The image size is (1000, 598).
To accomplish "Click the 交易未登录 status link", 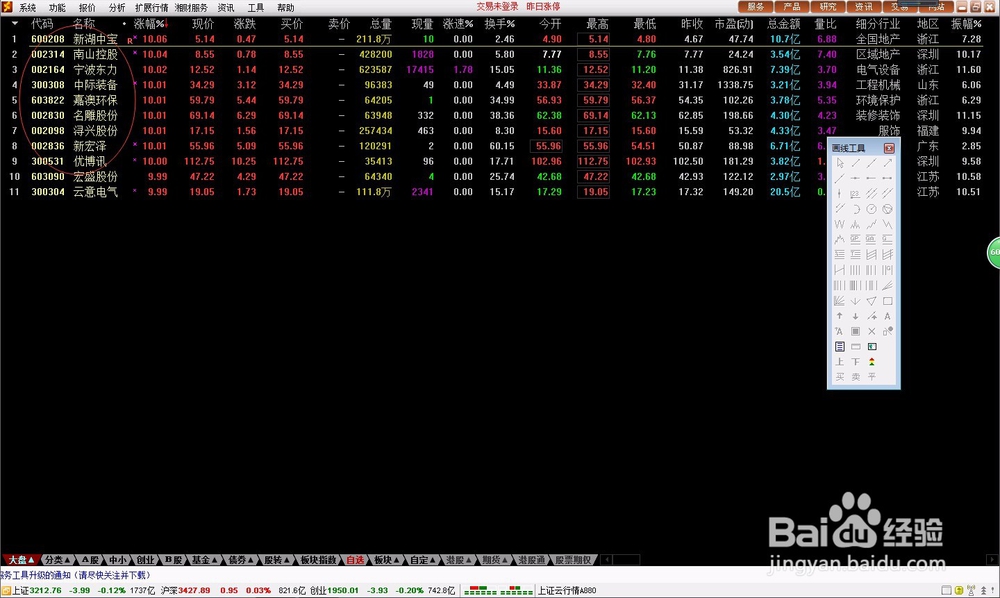I will click(497, 6).
